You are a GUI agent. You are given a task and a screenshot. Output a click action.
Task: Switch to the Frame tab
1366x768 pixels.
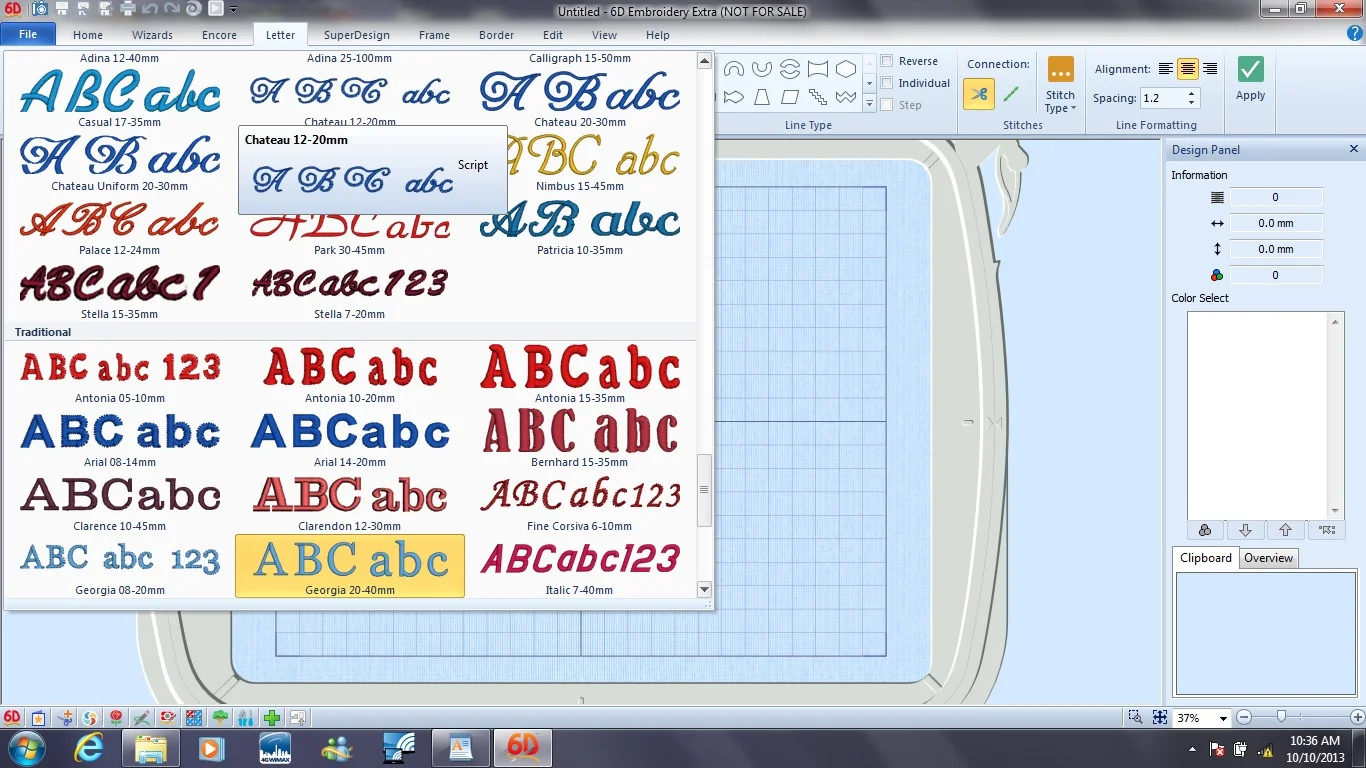[x=434, y=35]
